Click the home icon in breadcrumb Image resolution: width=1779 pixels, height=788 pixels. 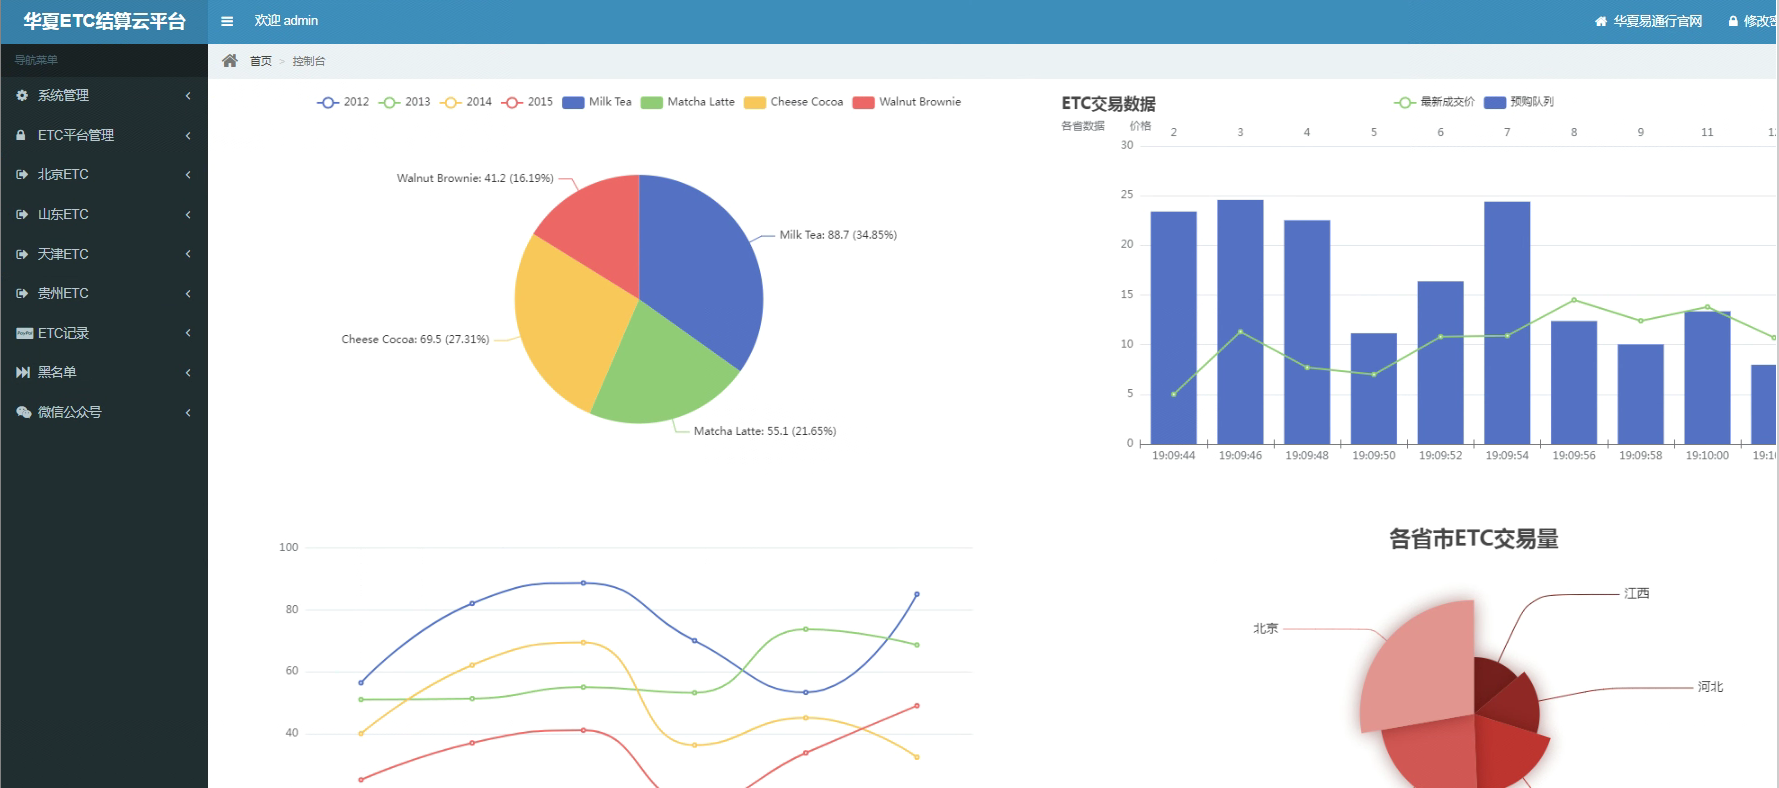pos(230,61)
